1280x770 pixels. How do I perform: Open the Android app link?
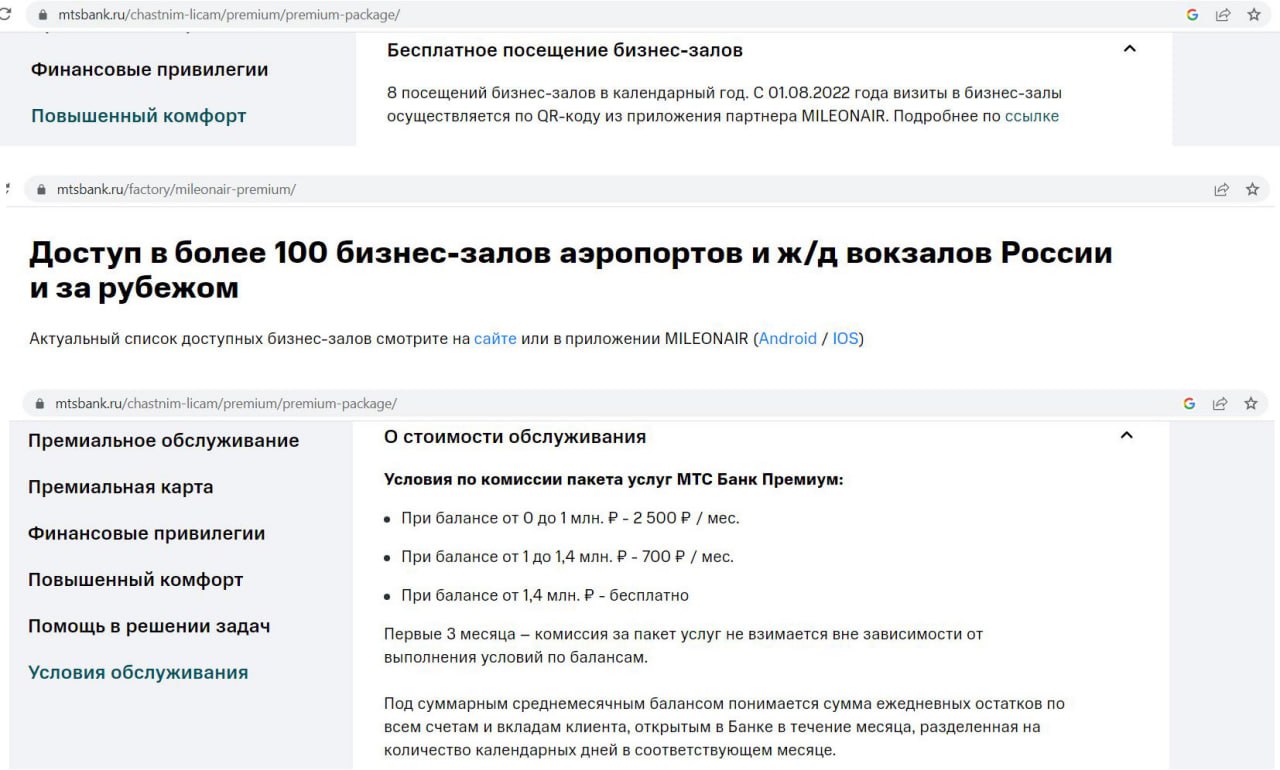coord(788,338)
